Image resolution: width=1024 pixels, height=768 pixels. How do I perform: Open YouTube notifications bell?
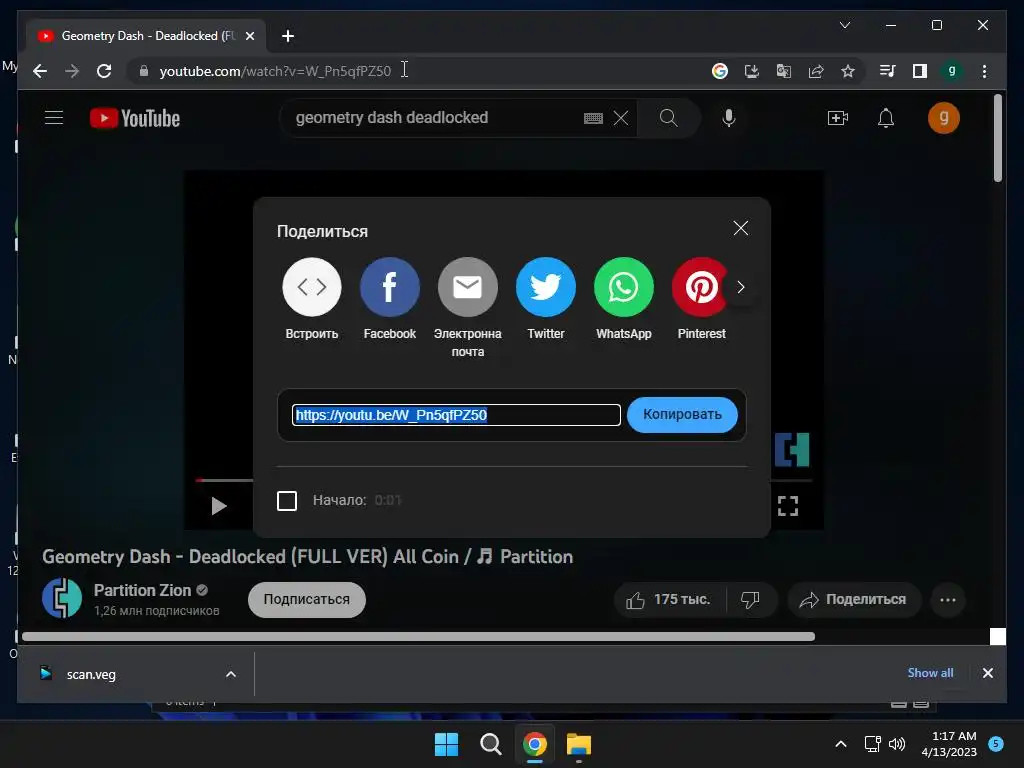pos(886,118)
